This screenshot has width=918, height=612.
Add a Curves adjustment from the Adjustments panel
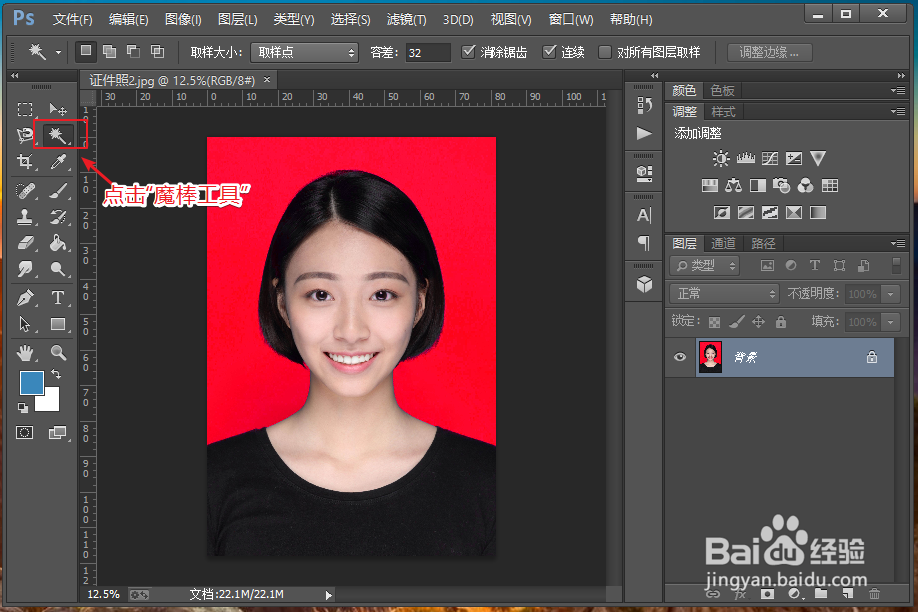[x=770, y=157]
